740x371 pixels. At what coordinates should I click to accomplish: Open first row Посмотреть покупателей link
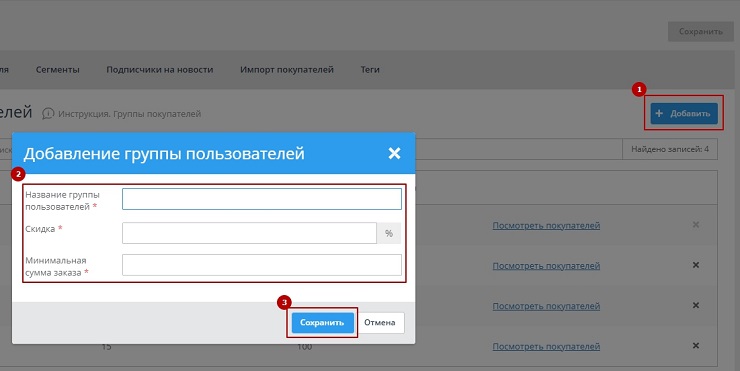[546, 226]
